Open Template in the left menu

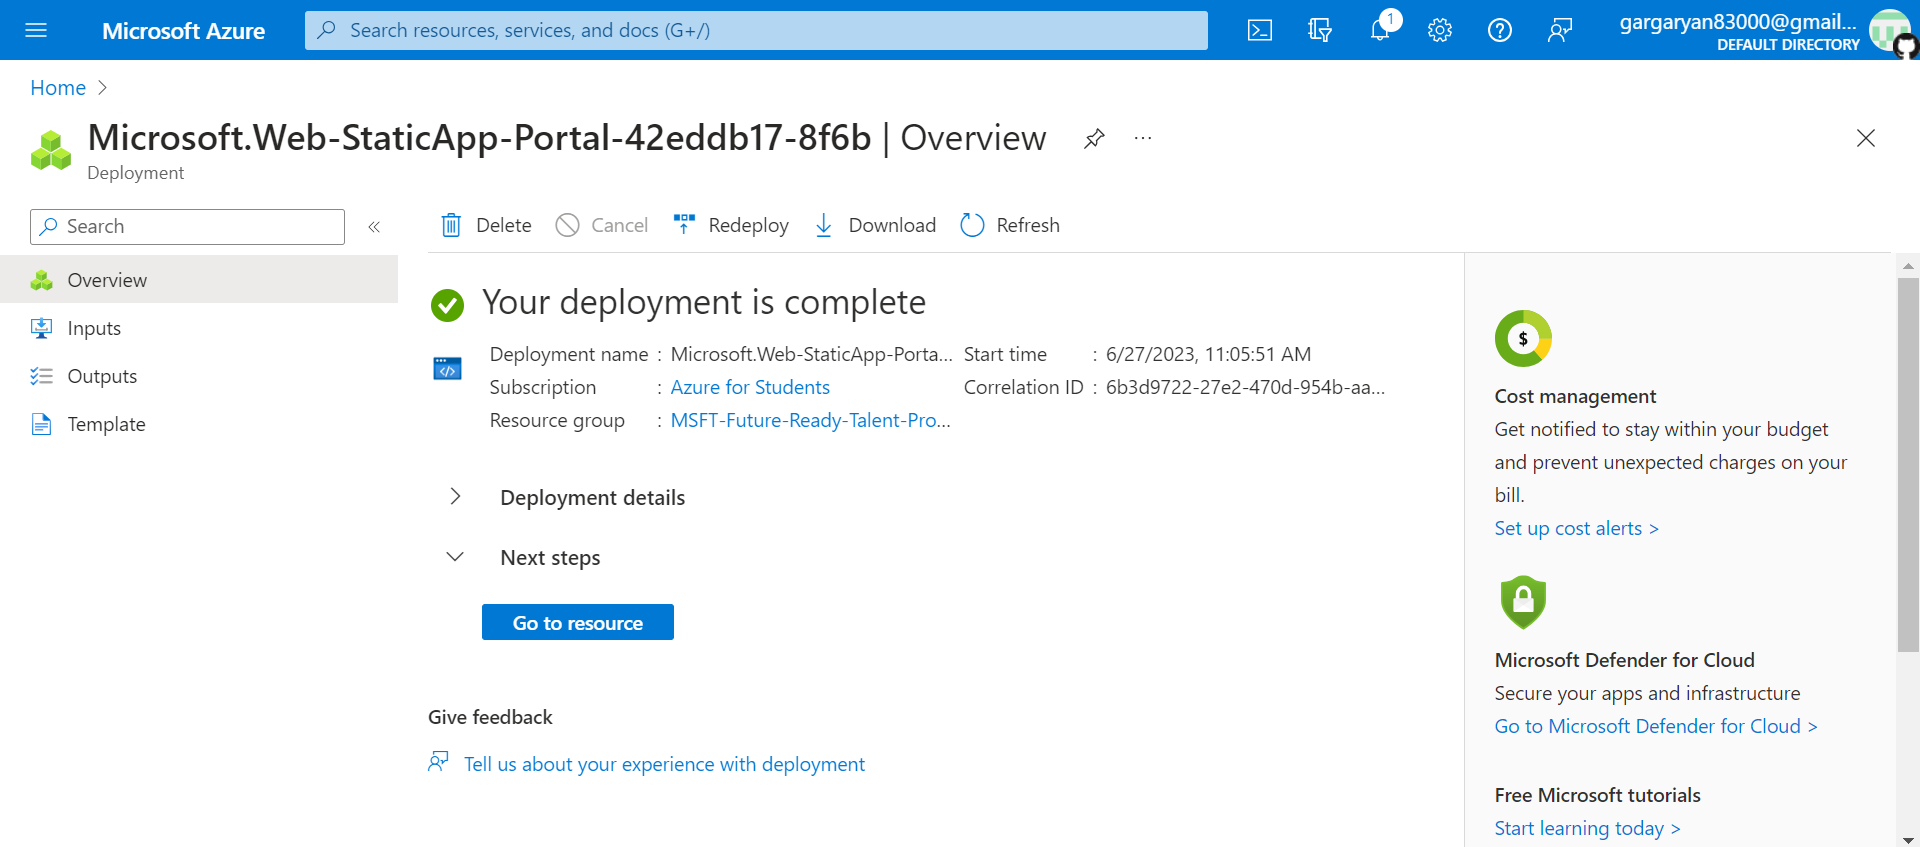[x=199, y=424]
